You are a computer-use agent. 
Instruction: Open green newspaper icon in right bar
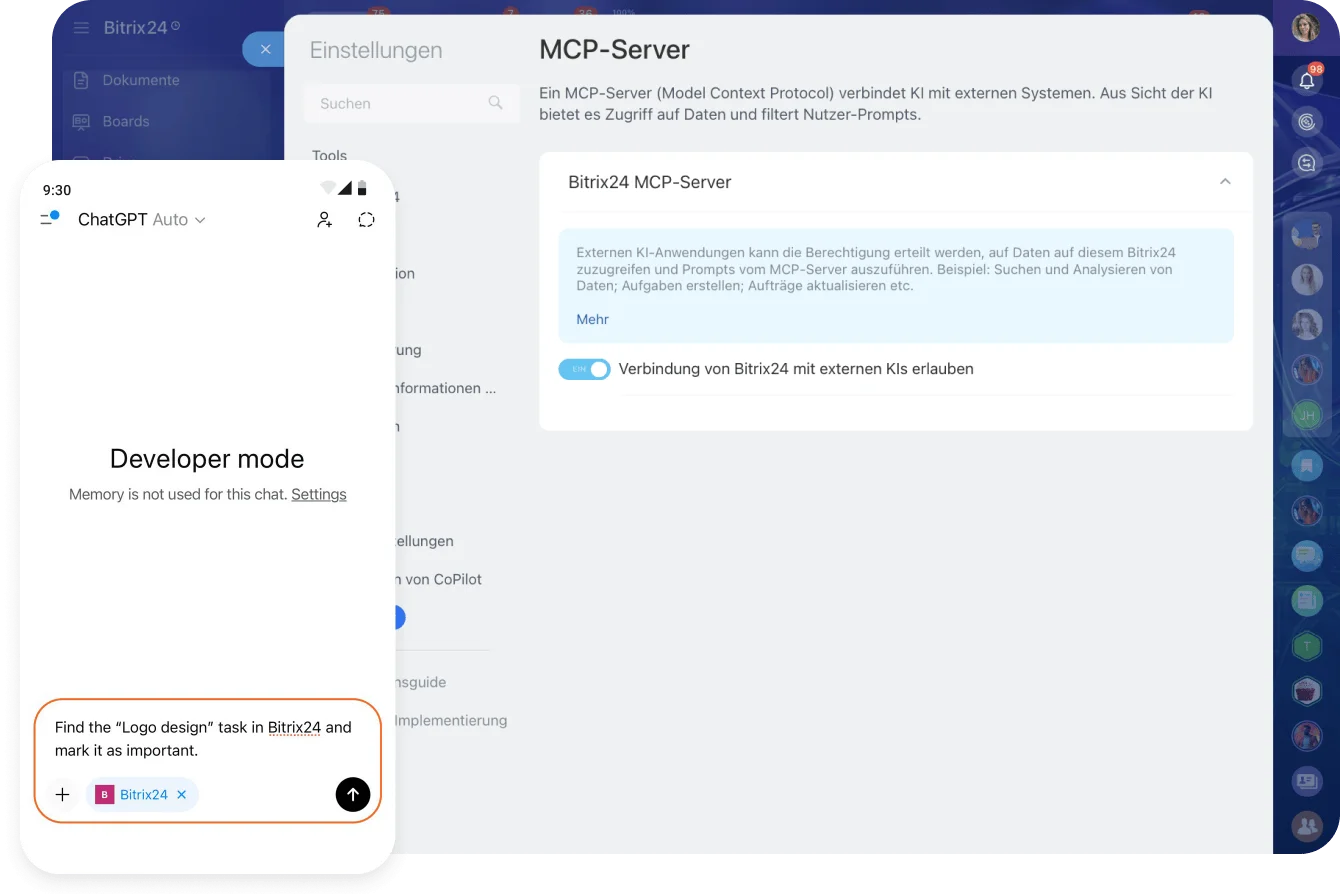click(x=1307, y=600)
